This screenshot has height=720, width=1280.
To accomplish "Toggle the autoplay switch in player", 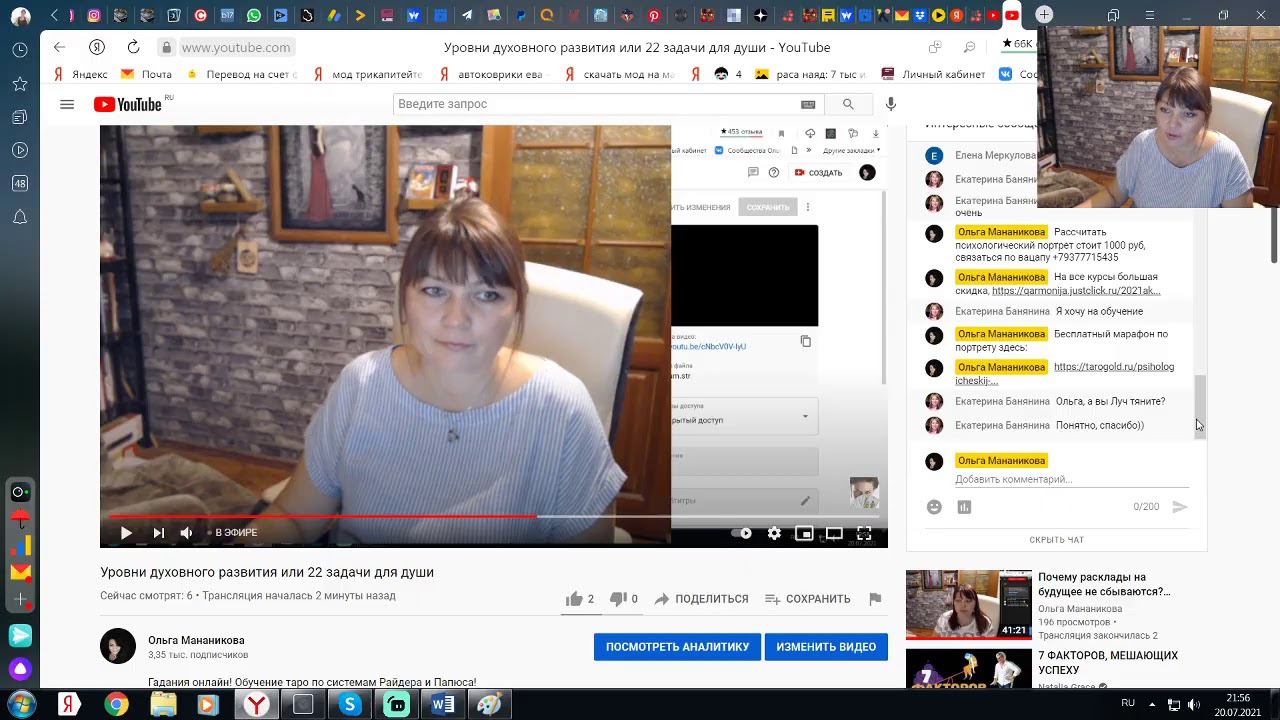I will tap(741, 533).
